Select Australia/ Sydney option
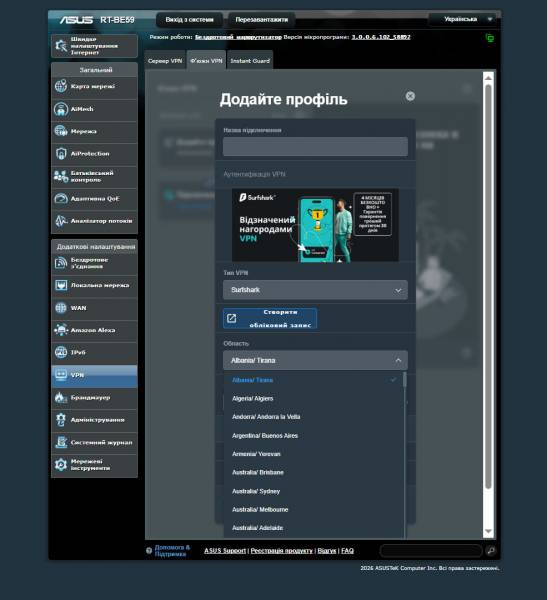This screenshot has height=600, width=547. (x=314, y=491)
